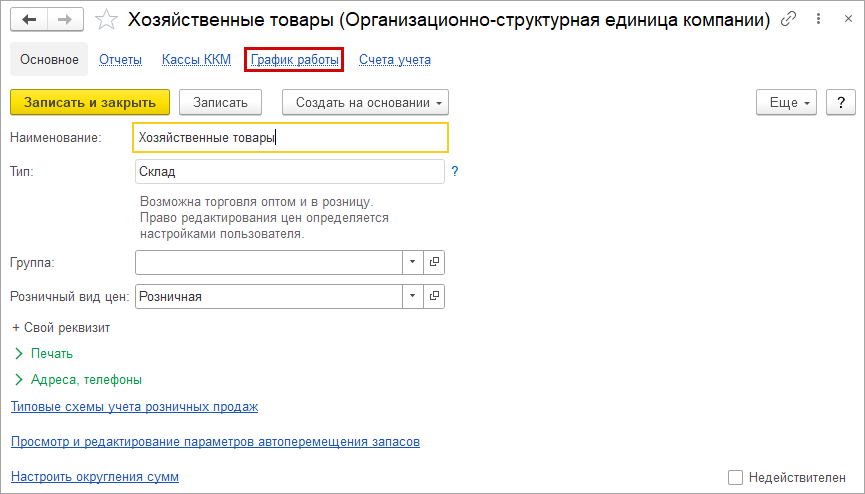Switch to the График работы tab

point(294,60)
